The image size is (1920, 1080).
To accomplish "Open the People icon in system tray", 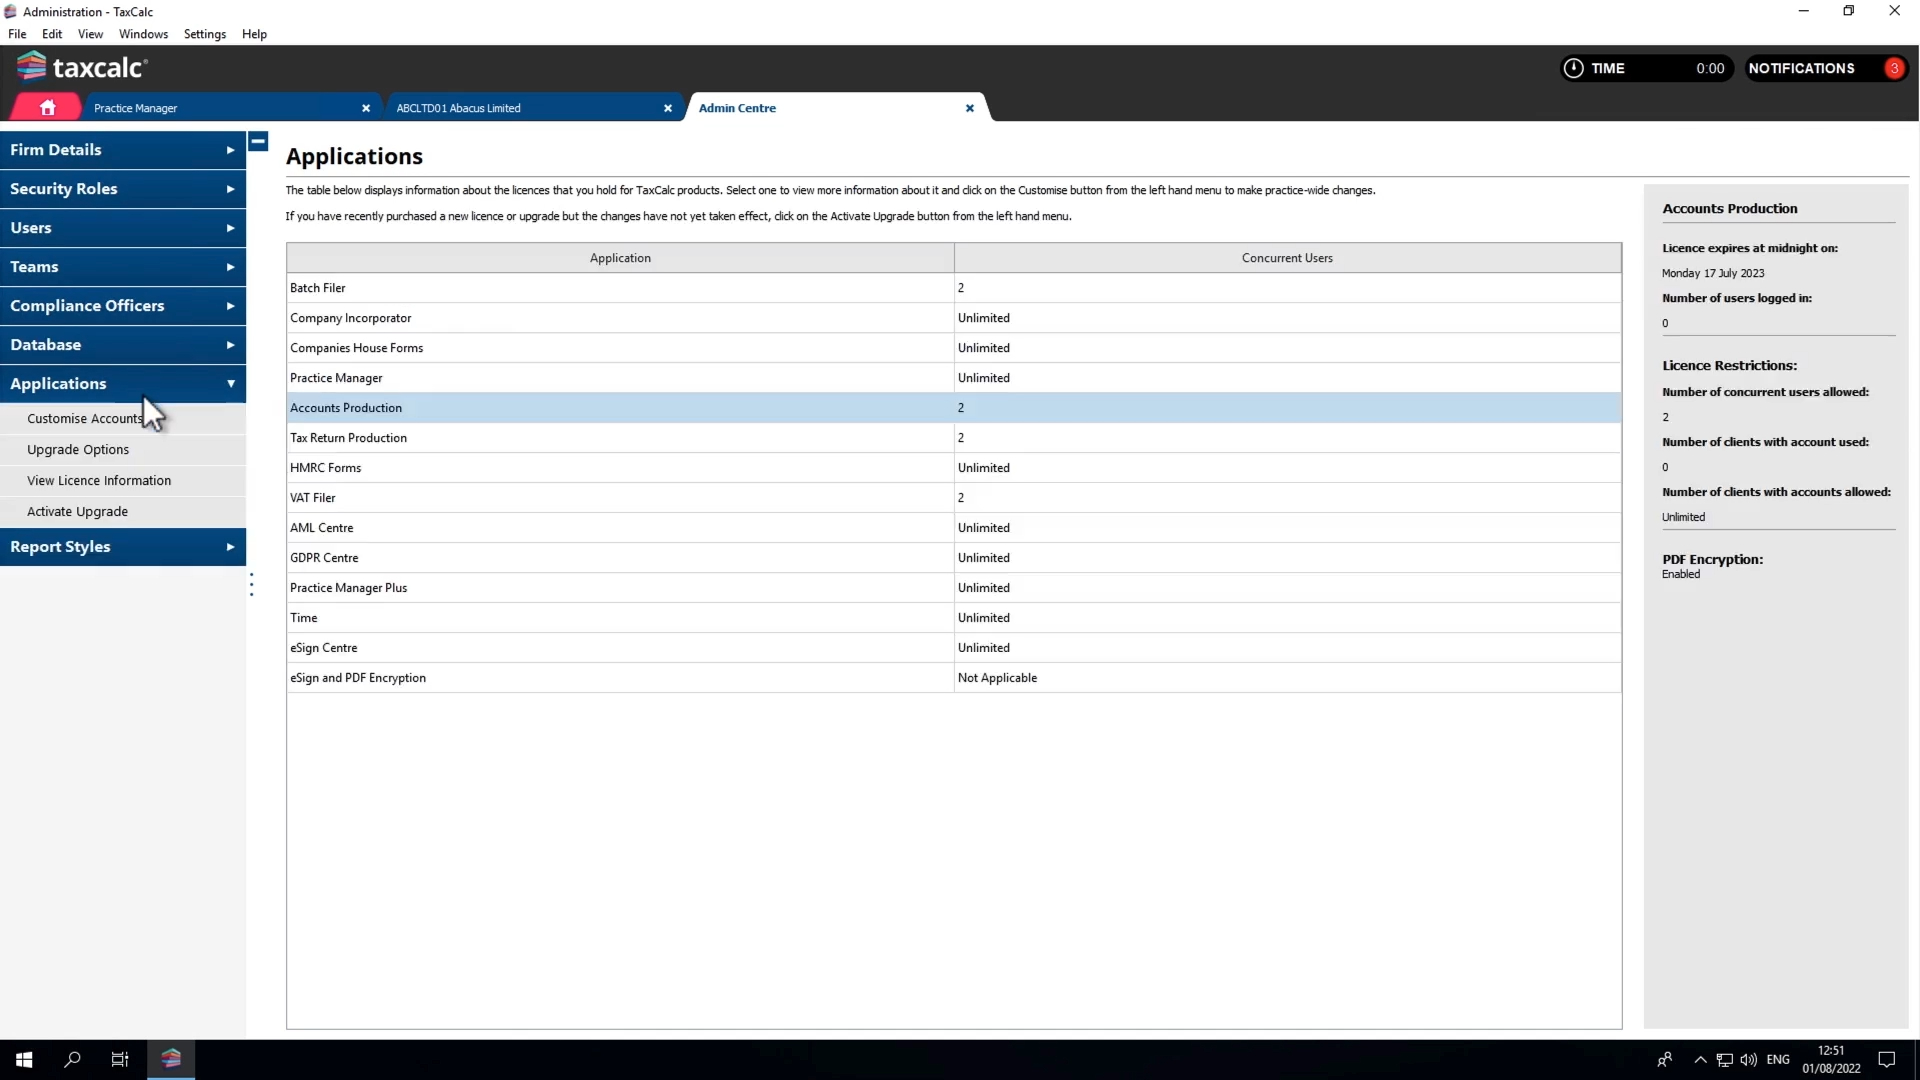I will tap(1665, 1060).
